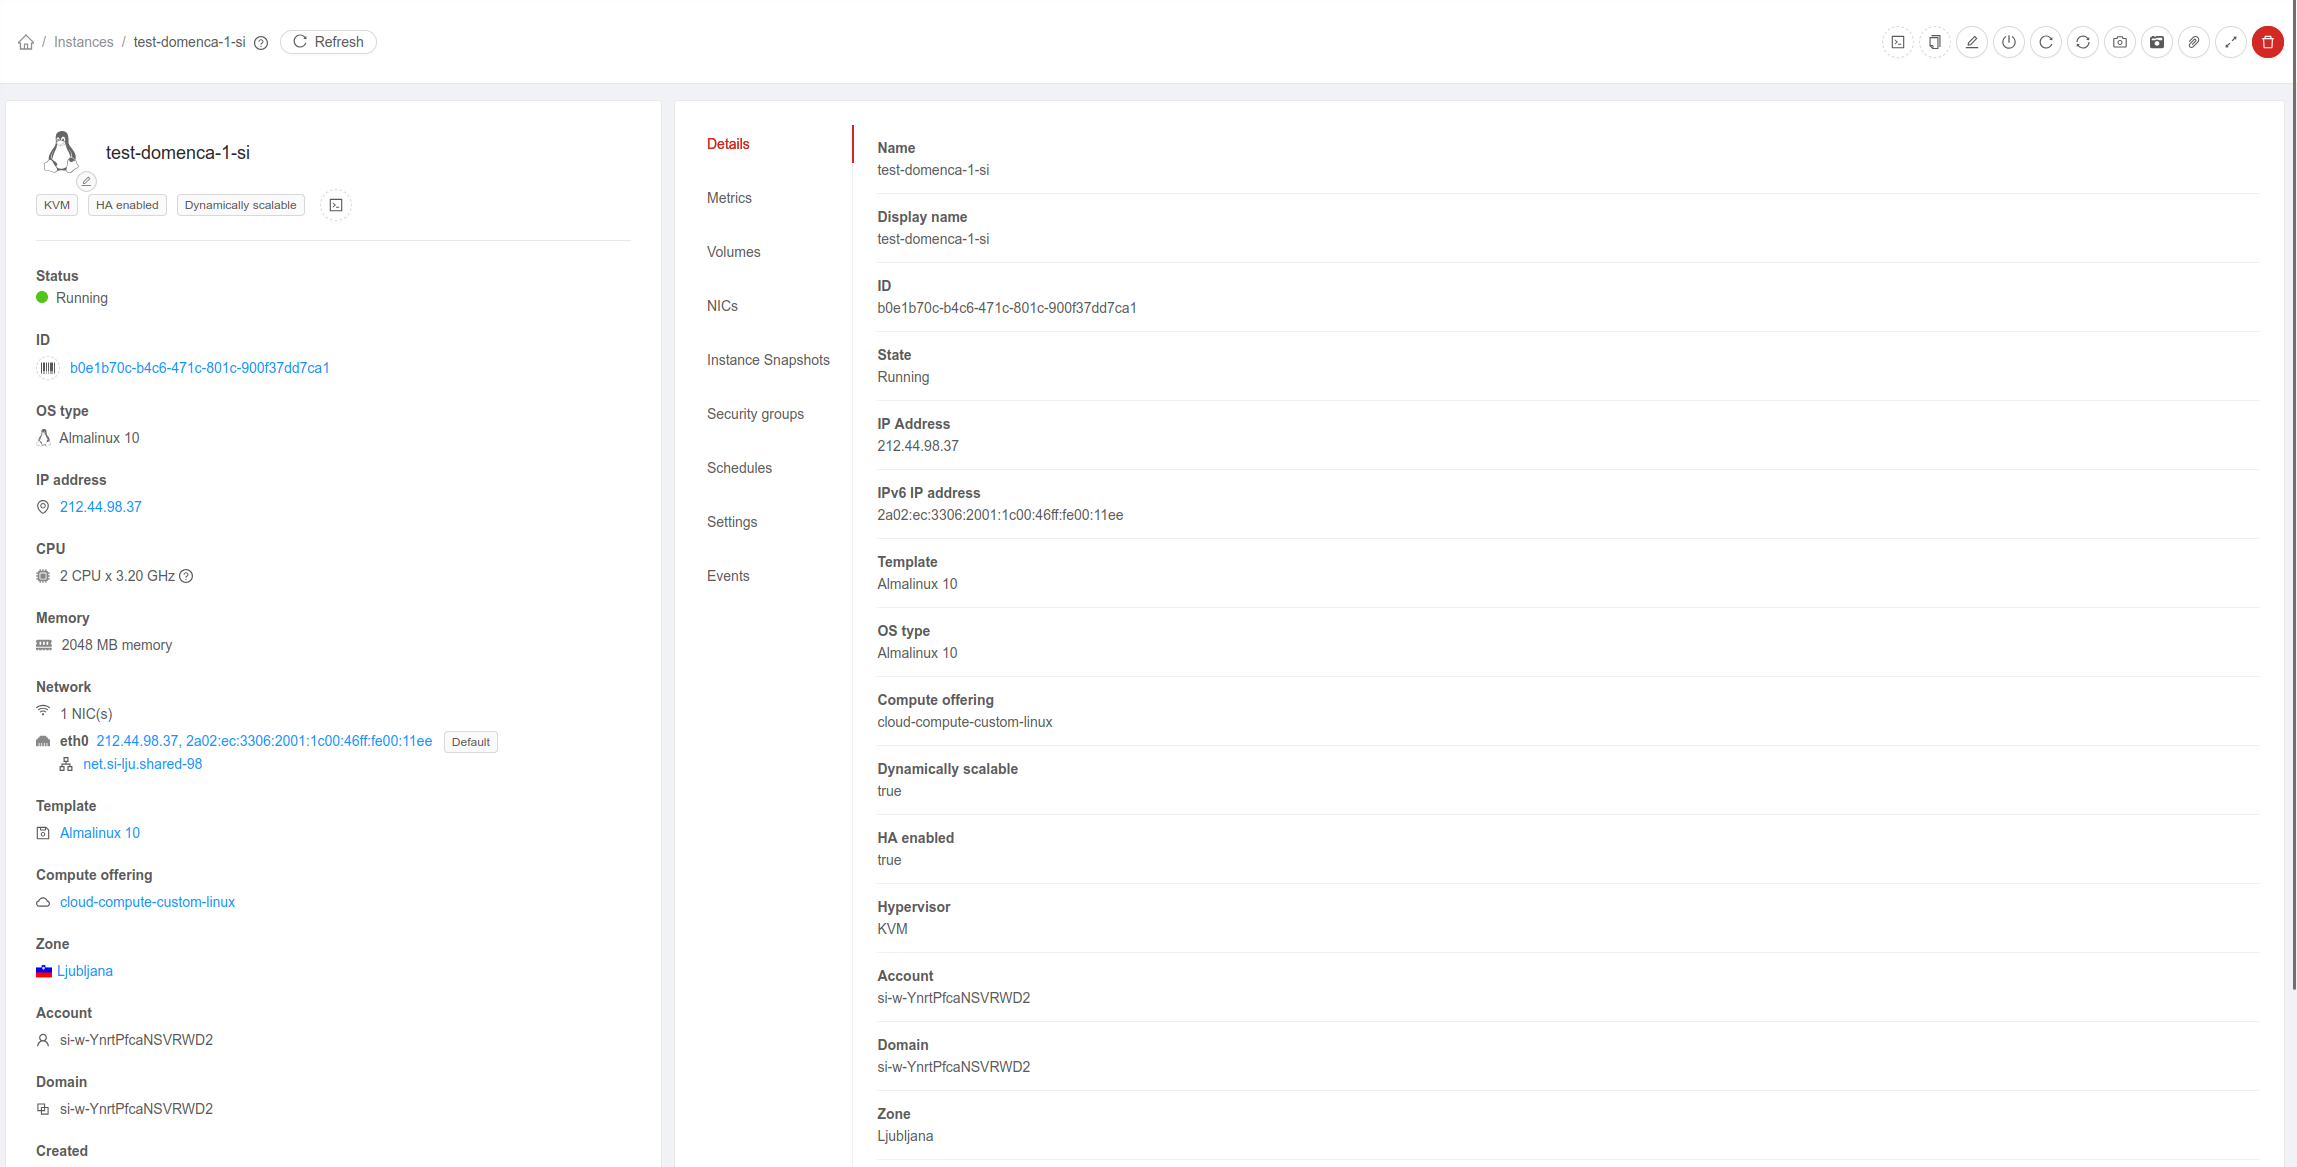Go to Instances in the breadcrumb

tap(83, 42)
